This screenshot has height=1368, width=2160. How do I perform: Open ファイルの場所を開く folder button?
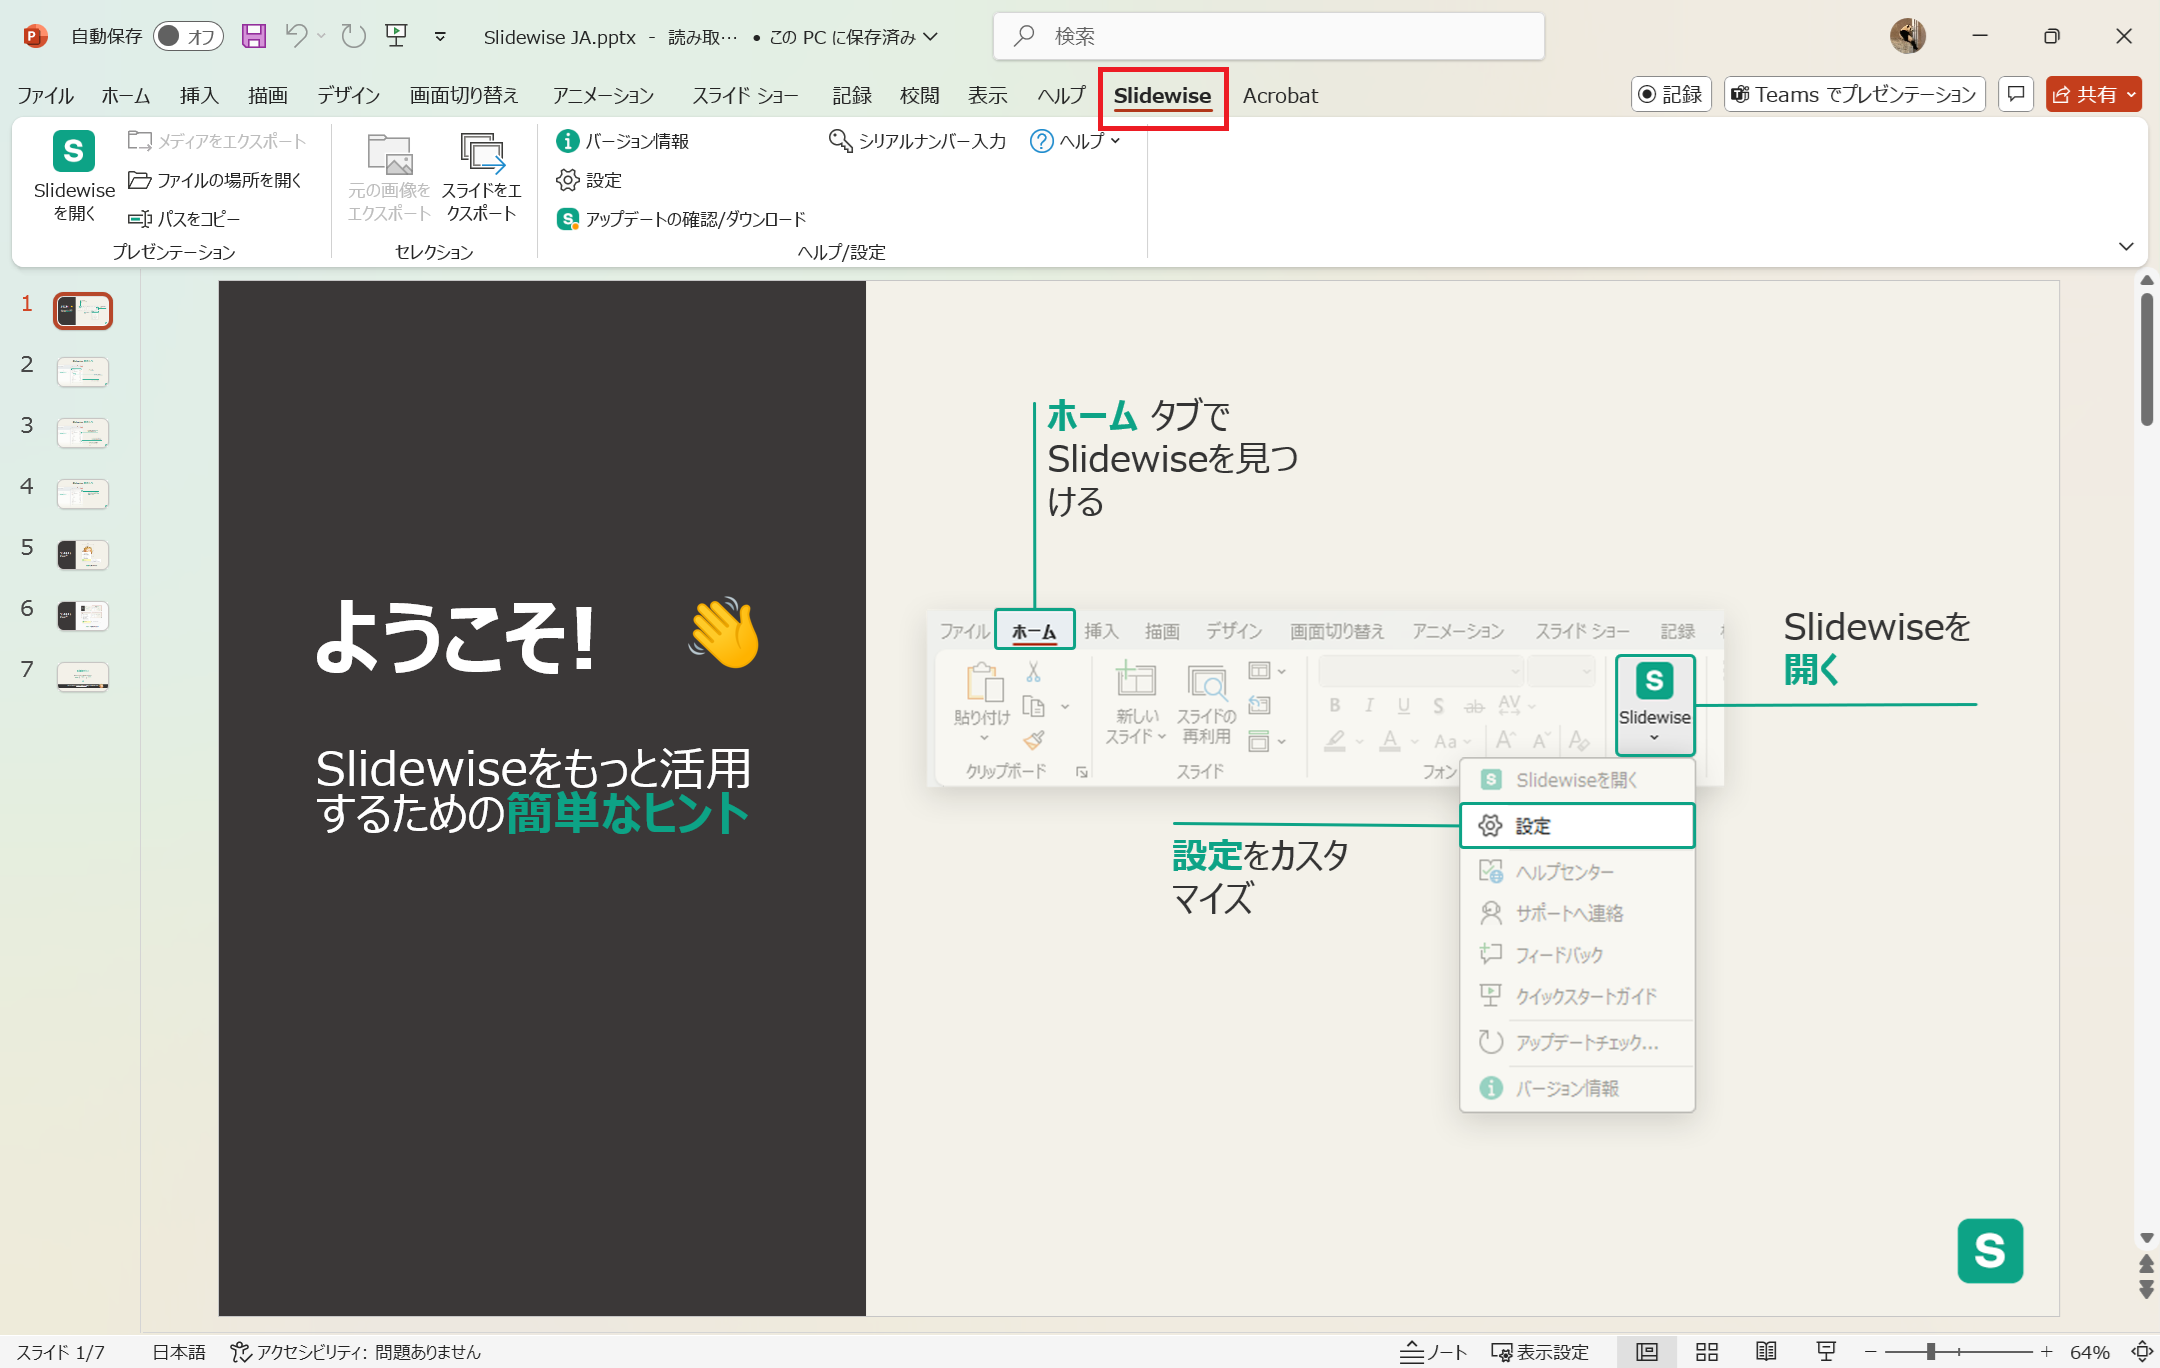216,180
